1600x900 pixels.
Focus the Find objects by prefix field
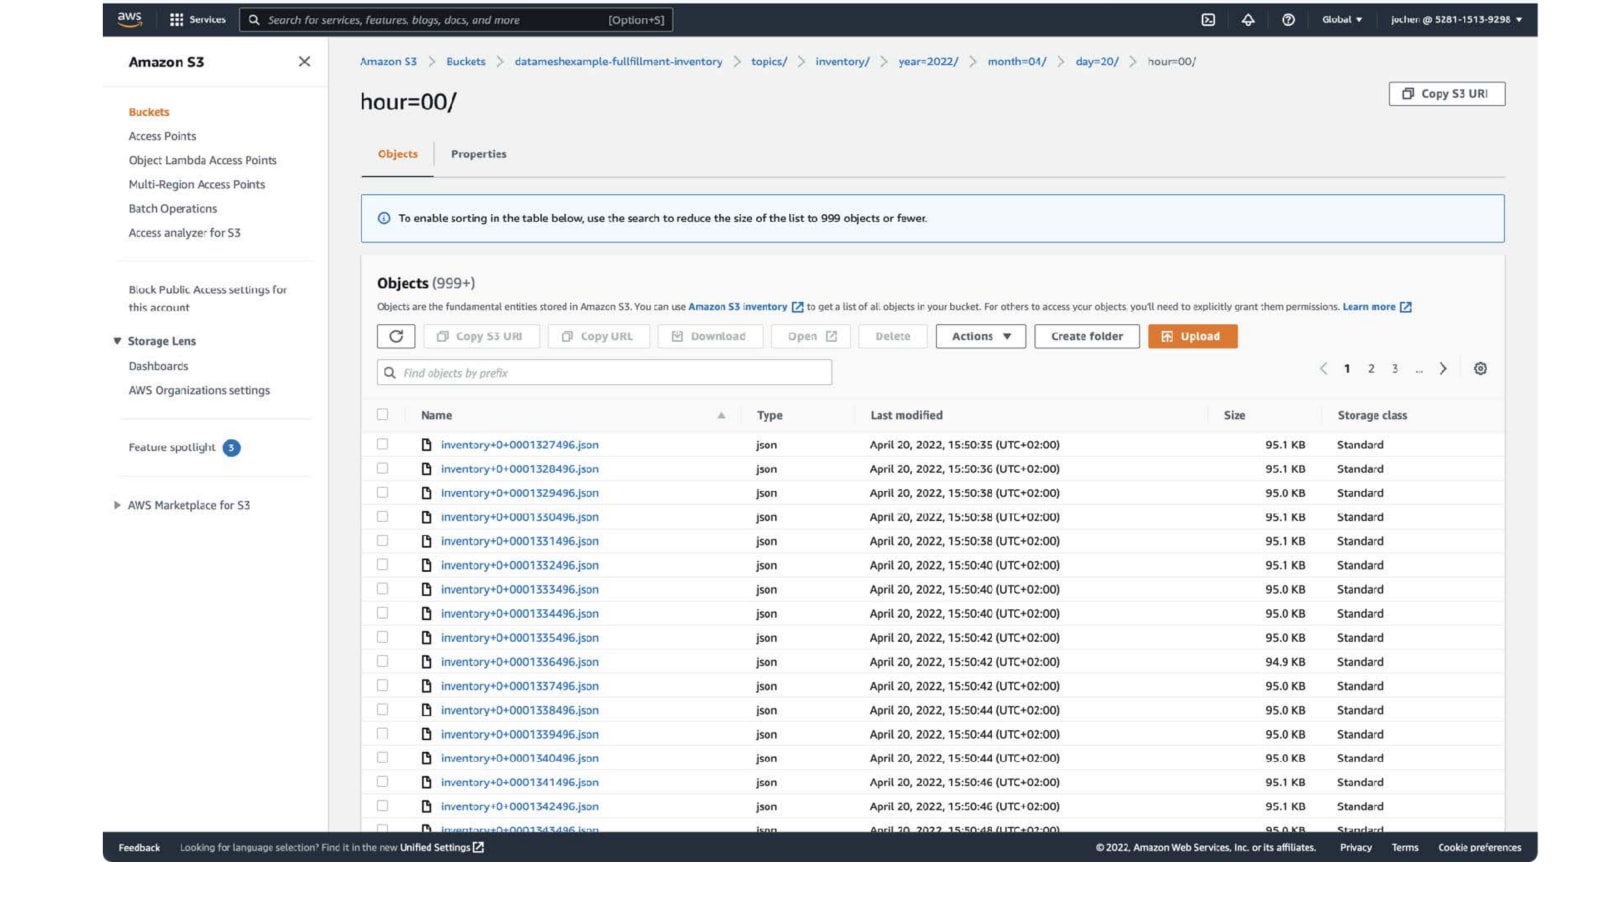[x=604, y=373]
